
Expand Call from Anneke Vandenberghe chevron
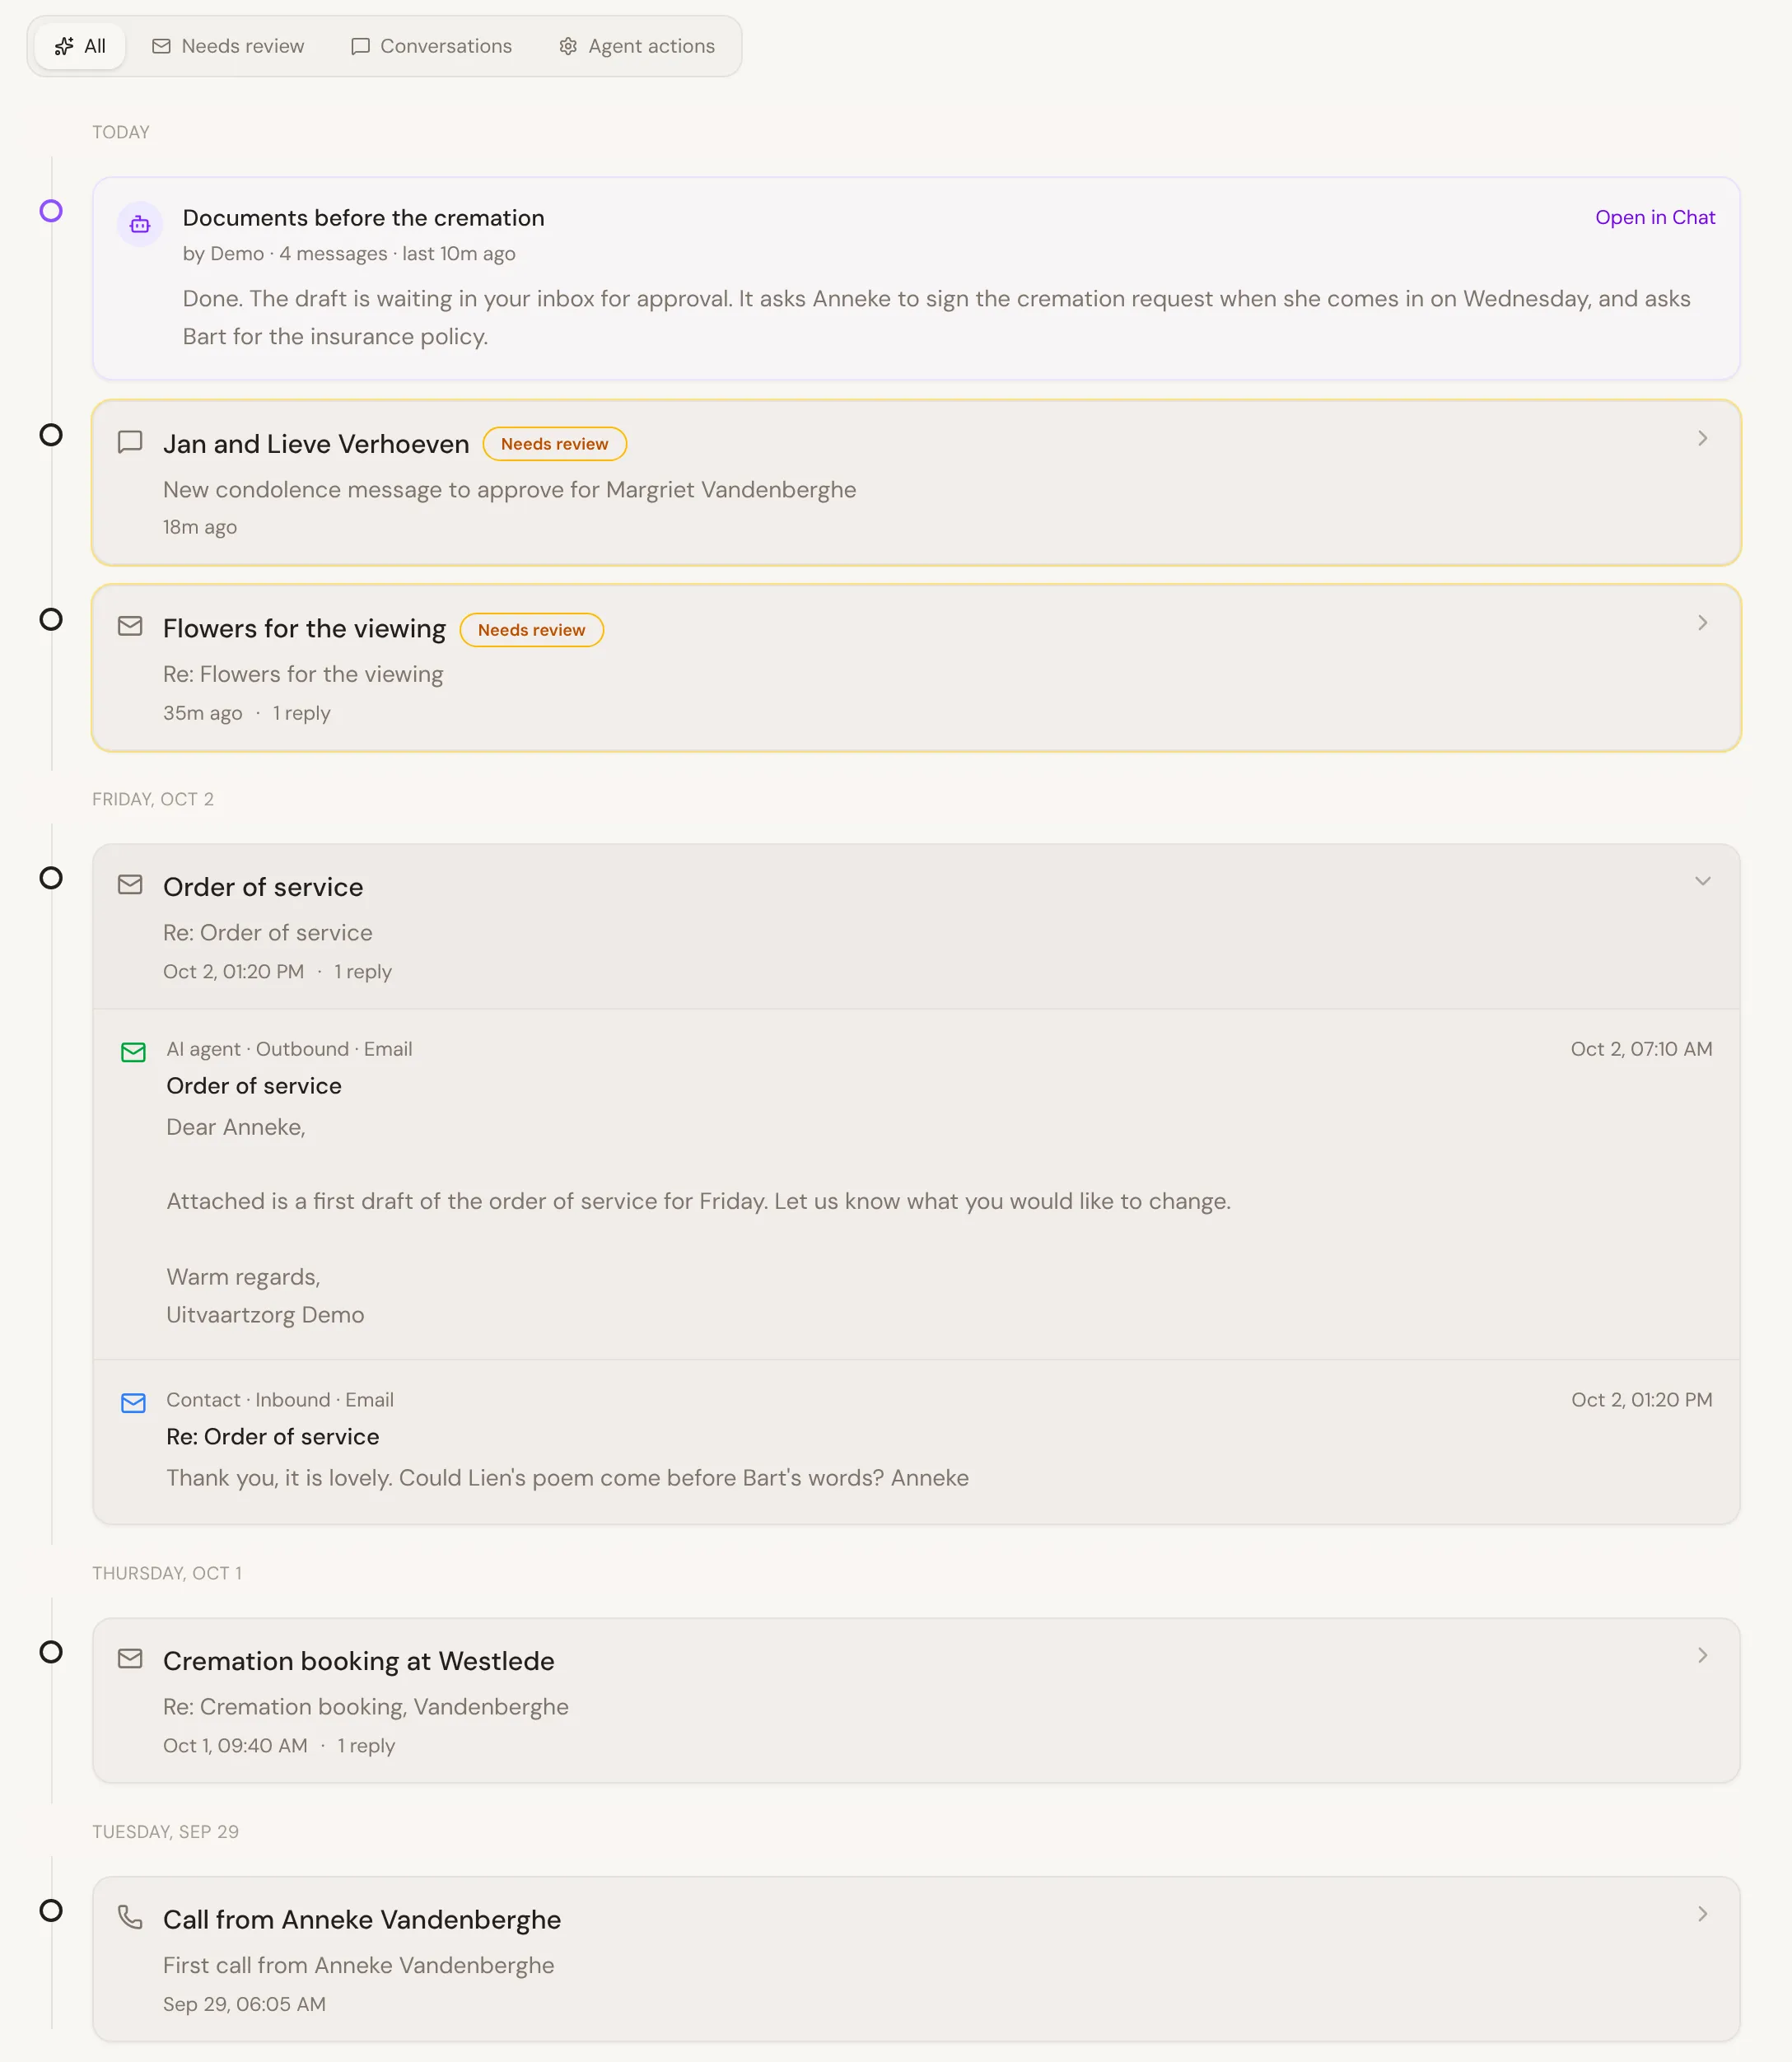1702,1914
